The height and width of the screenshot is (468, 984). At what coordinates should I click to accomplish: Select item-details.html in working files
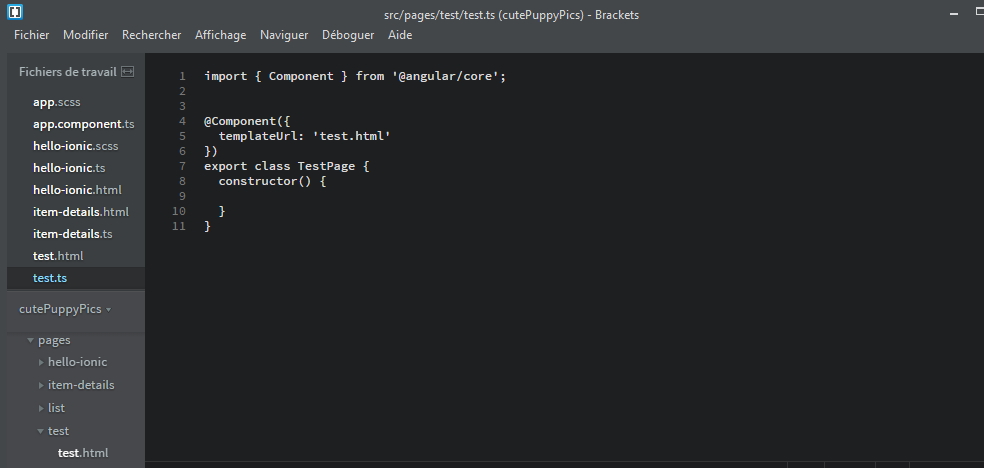point(81,212)
